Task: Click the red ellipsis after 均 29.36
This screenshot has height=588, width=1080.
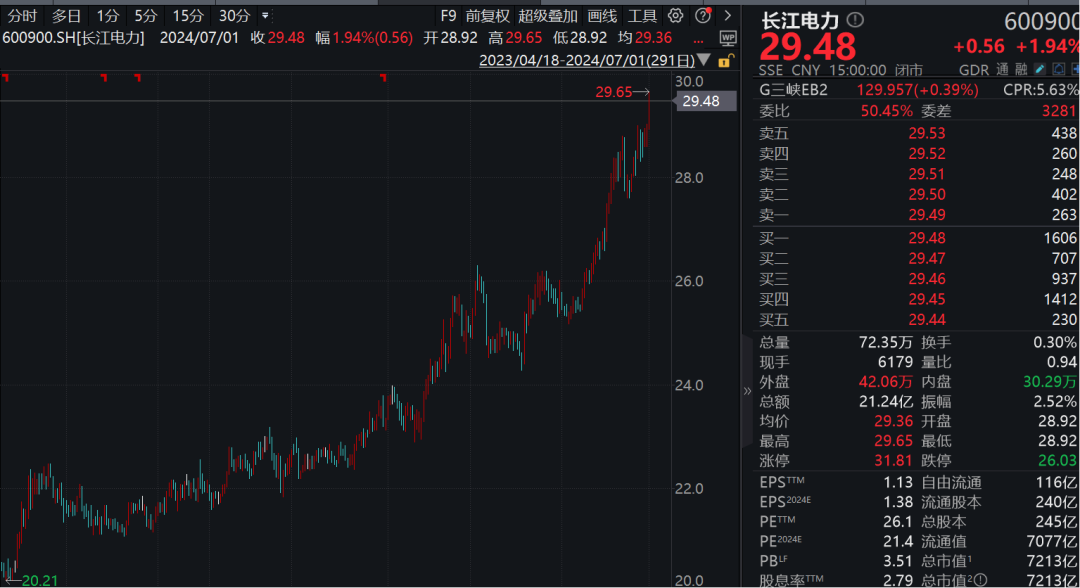Action: pyautogui.click(x=698, y=40)
